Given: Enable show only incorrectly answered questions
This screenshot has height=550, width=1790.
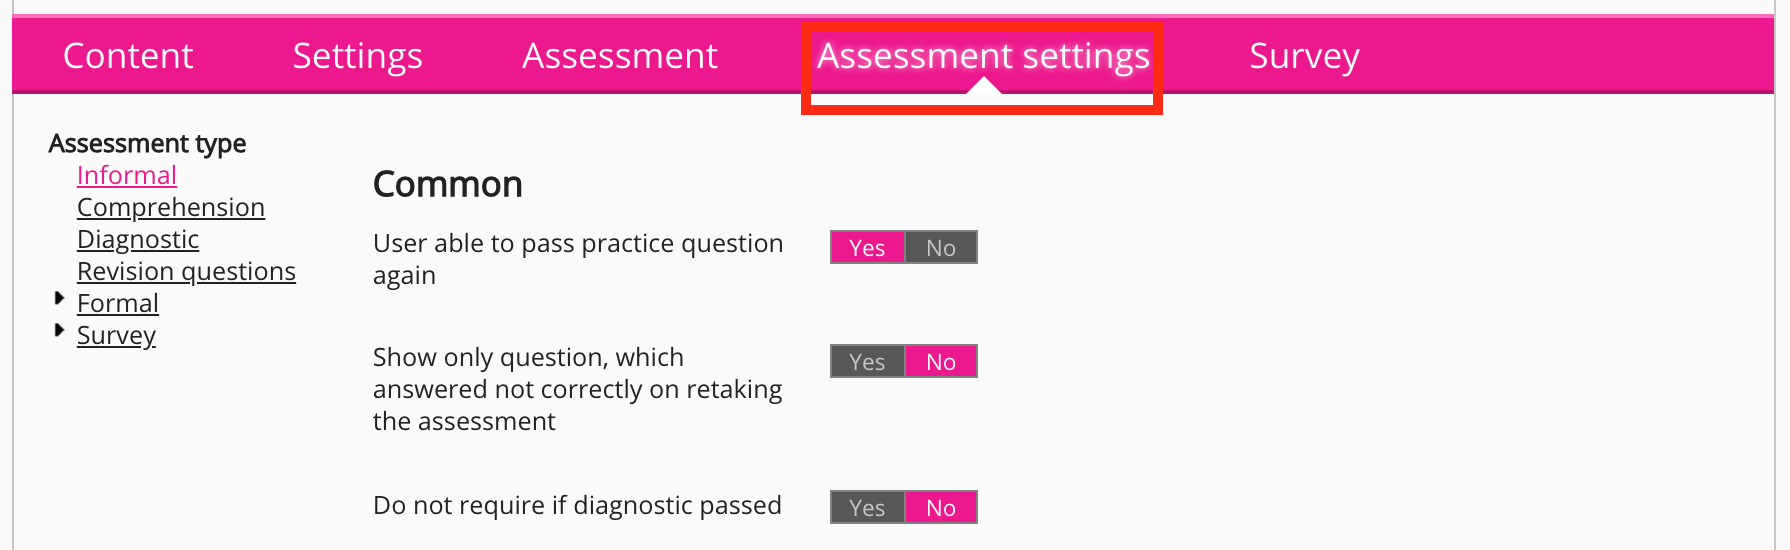Looking at the screenshot, I should coord(867,361).
